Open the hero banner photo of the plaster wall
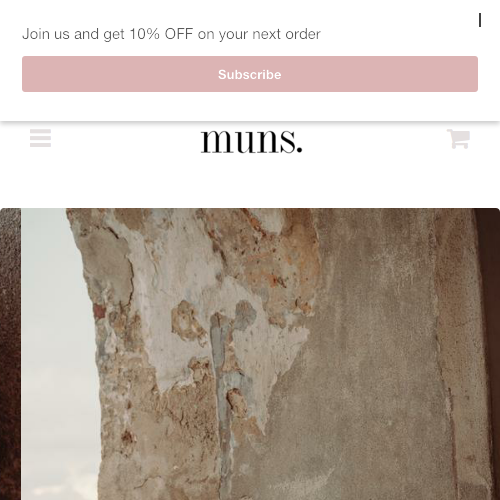Screen dimensions: 500x500 coord(250,354)
